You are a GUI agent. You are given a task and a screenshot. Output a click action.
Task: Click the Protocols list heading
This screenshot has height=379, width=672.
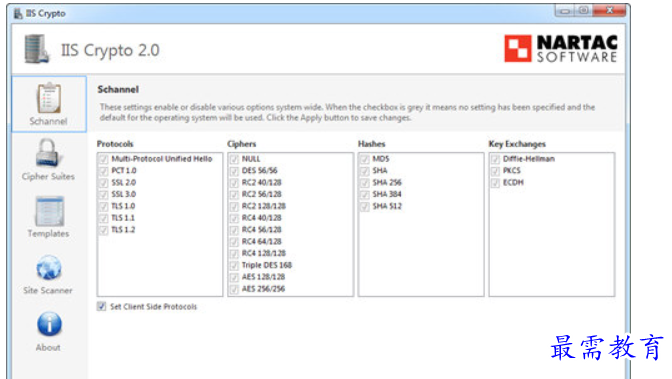point(115,144)
